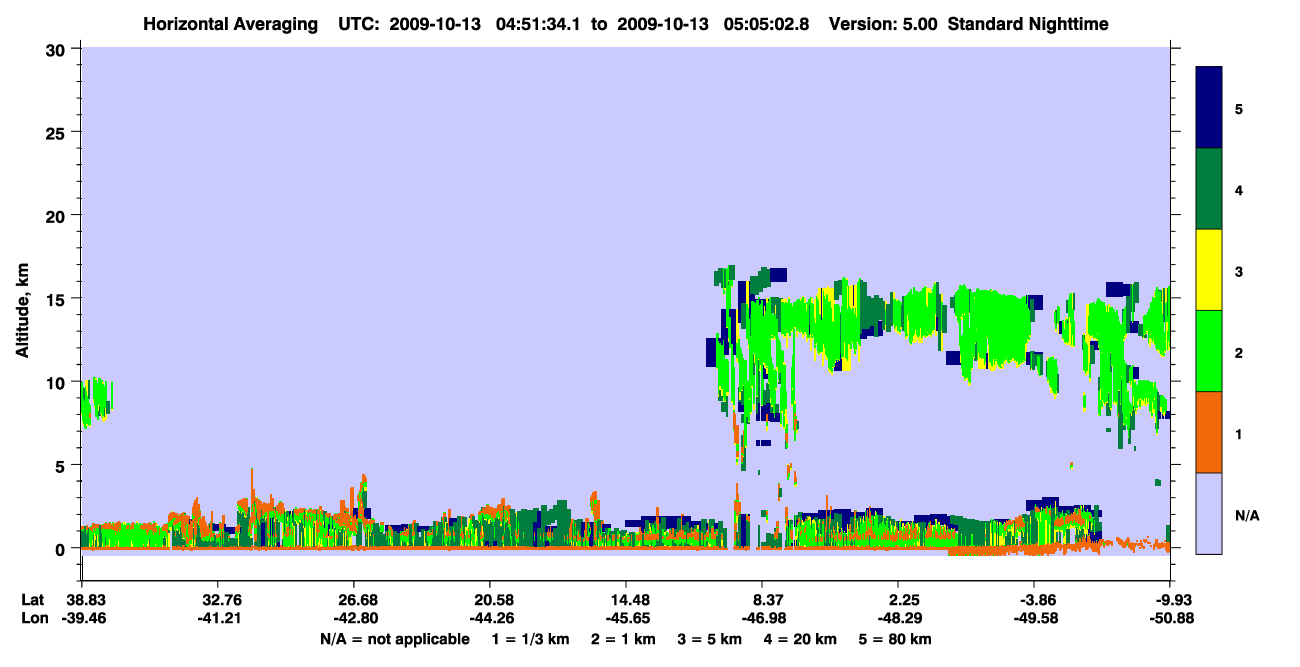
Task: Click the color bar label 'N/A'
Action: tap(1246, 515)
